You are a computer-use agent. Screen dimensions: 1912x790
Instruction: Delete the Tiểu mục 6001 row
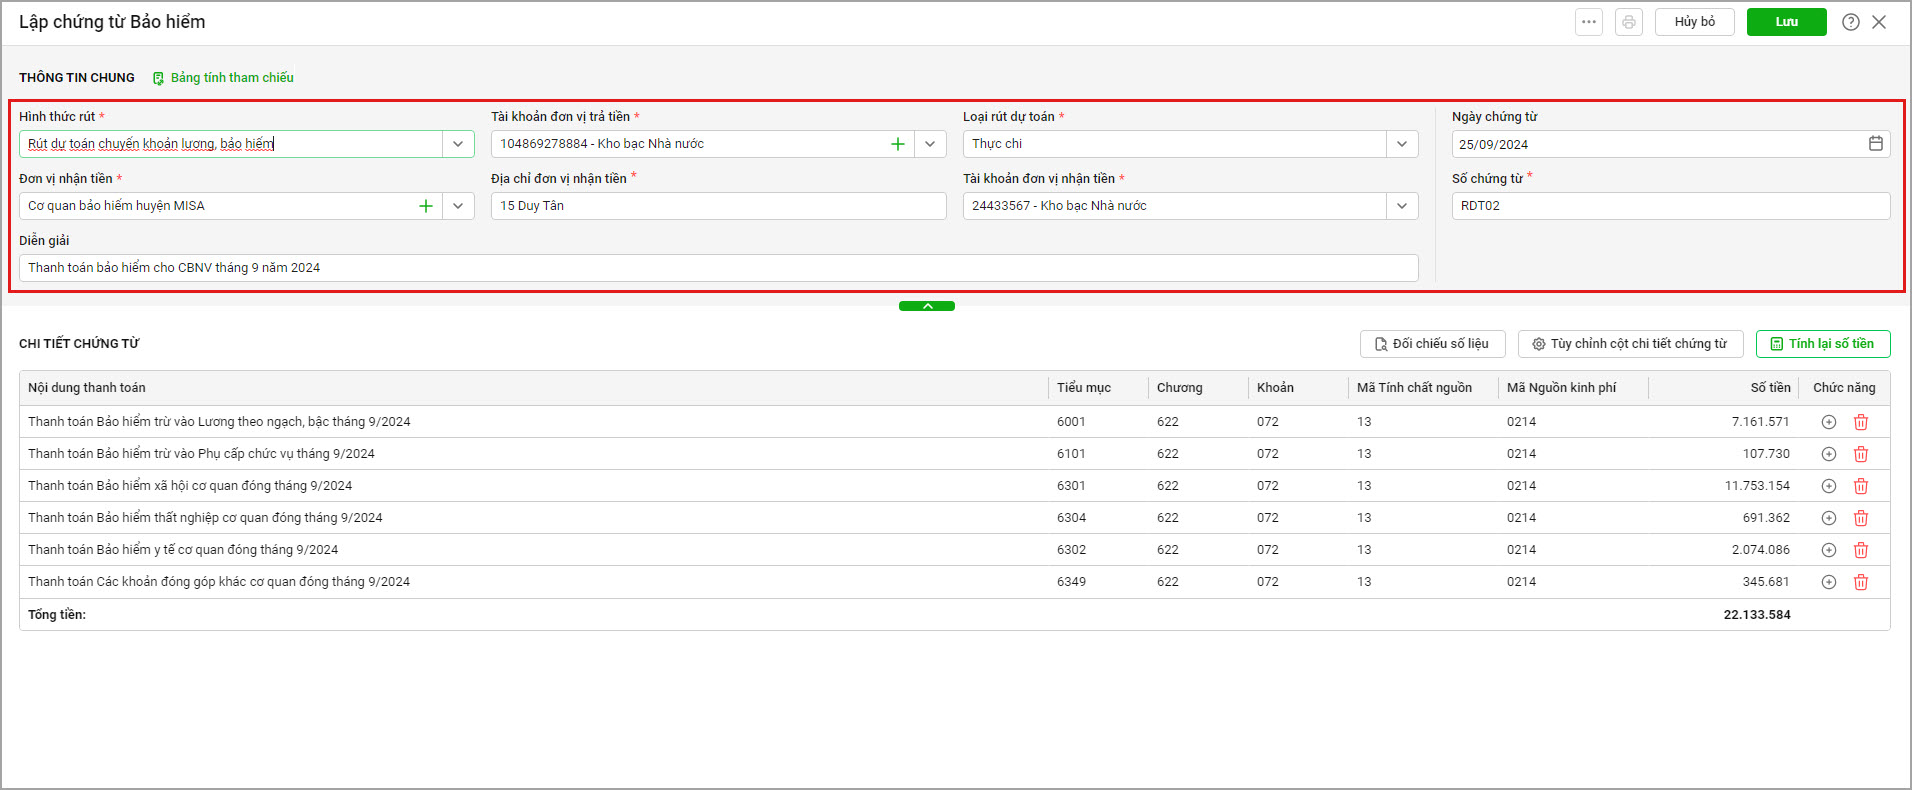(1861, 422)
